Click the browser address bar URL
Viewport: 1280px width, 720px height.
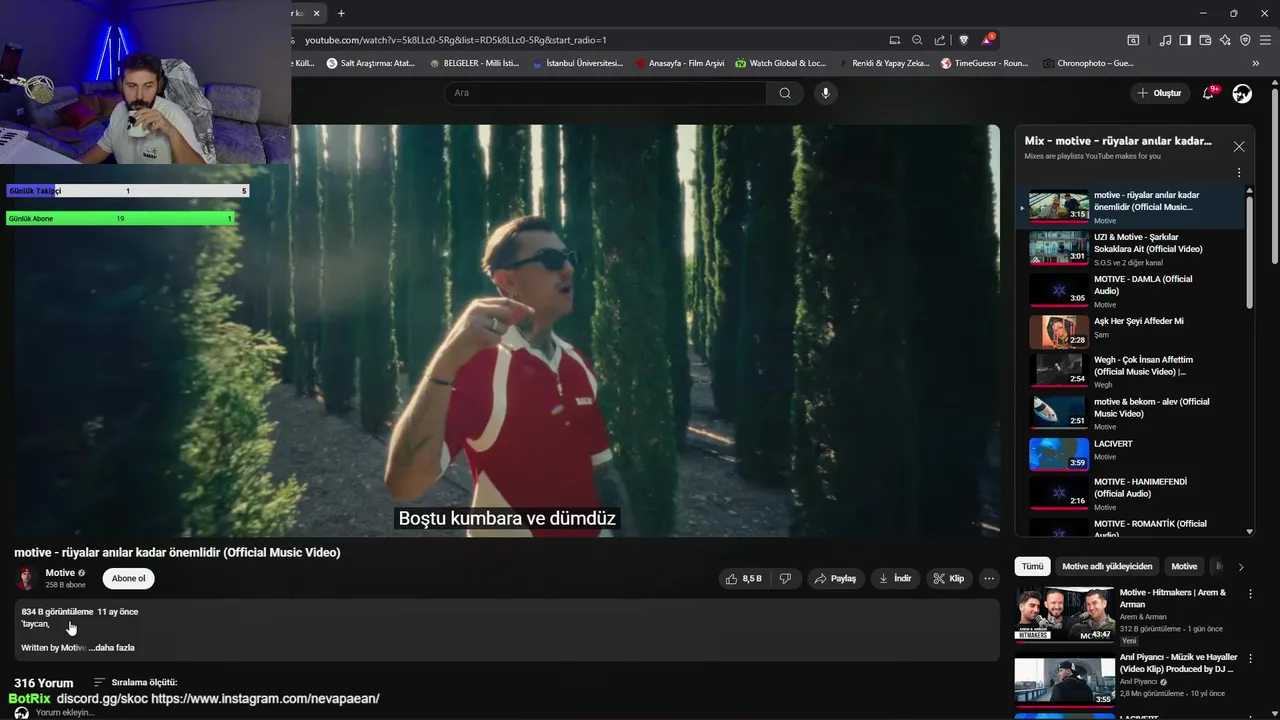pos(455,40)
